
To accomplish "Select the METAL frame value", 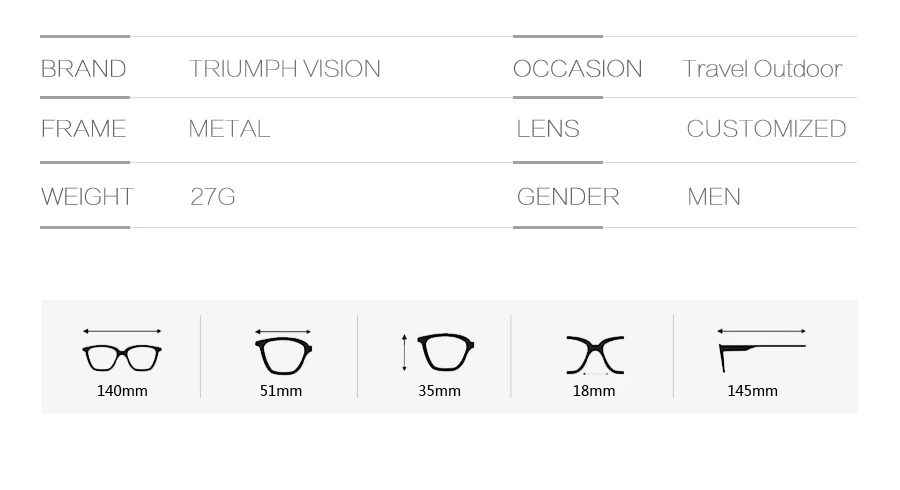I will point(230,129).
